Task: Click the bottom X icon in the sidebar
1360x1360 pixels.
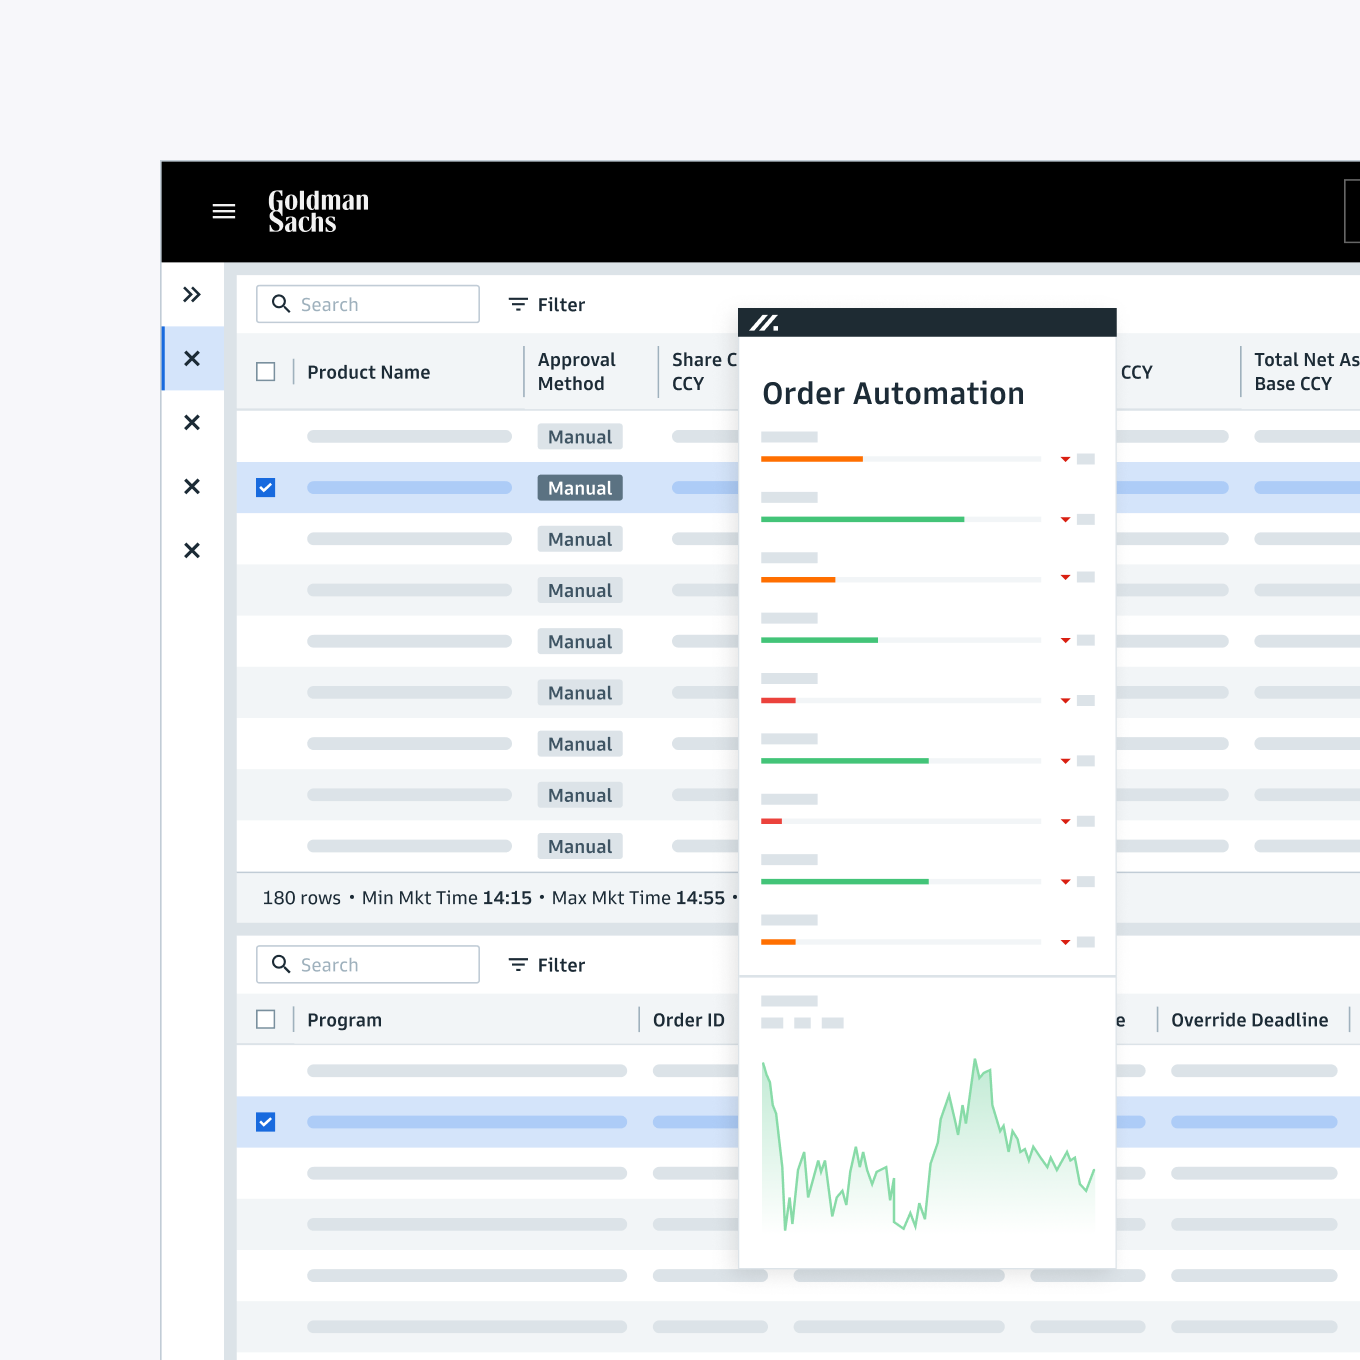Action: click(192, 550)
